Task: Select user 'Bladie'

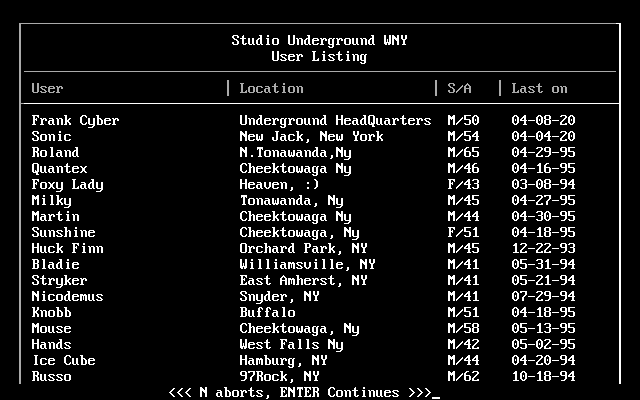Action: (56, 264)
